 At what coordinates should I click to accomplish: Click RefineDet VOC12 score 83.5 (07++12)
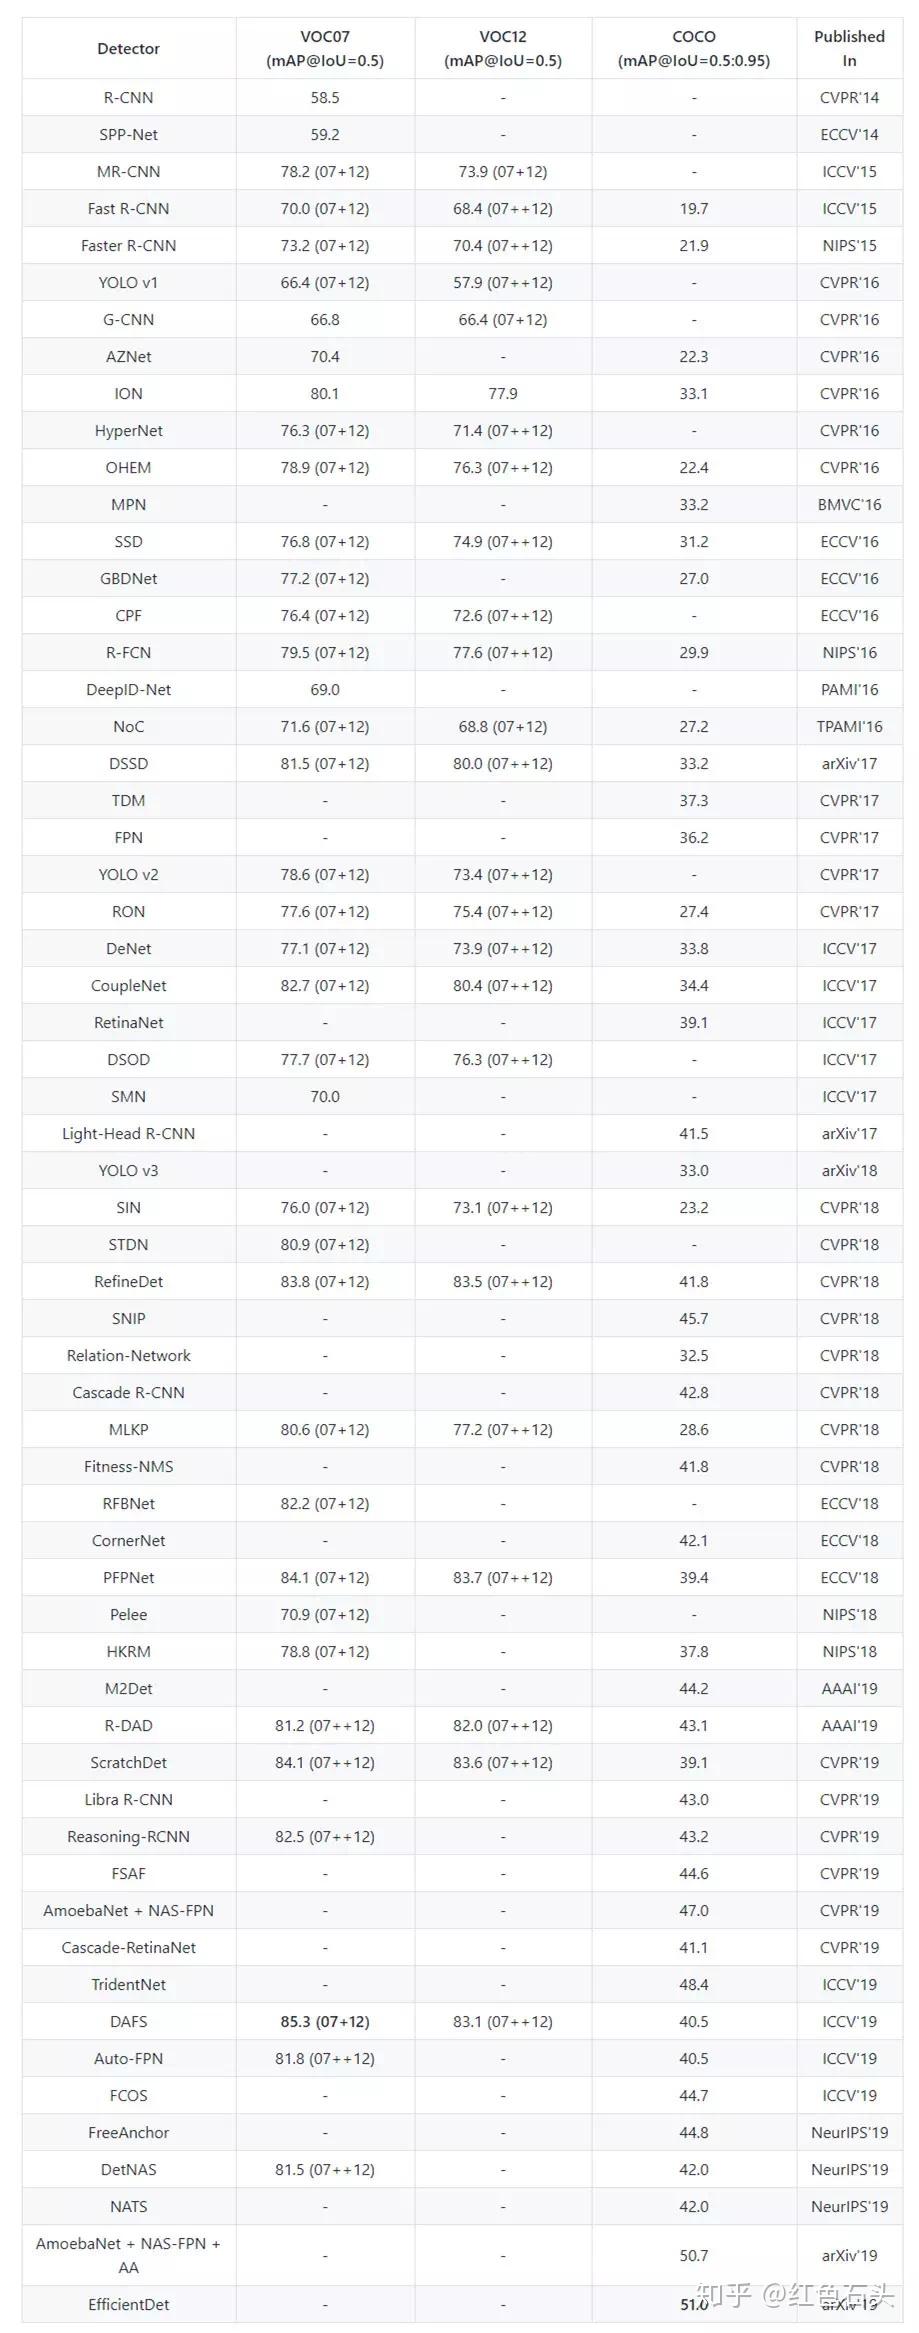pos(502,1281)
